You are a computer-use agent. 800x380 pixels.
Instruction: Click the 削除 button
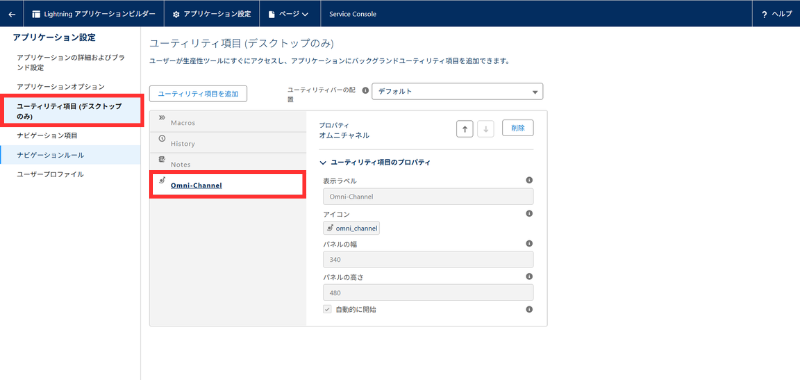pyautogui.click(x=518, y=128)
